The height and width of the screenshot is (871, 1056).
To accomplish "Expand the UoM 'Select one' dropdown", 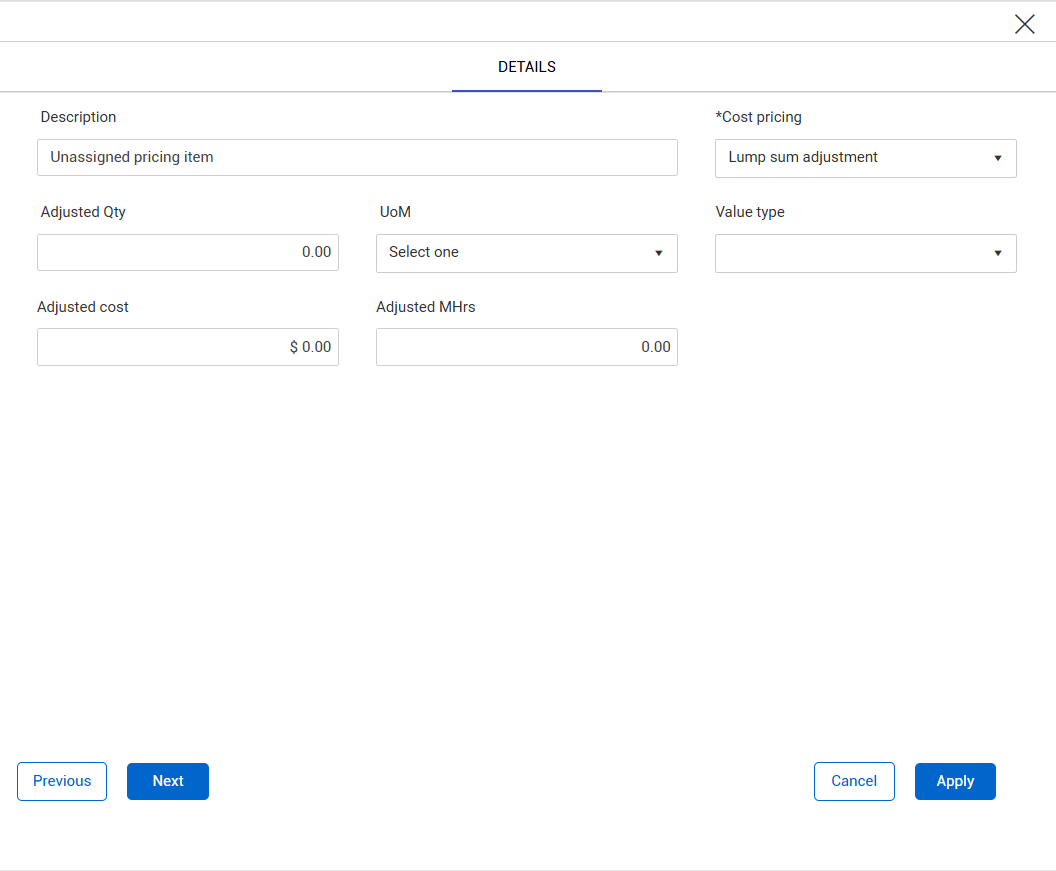I will coord(526,253).
